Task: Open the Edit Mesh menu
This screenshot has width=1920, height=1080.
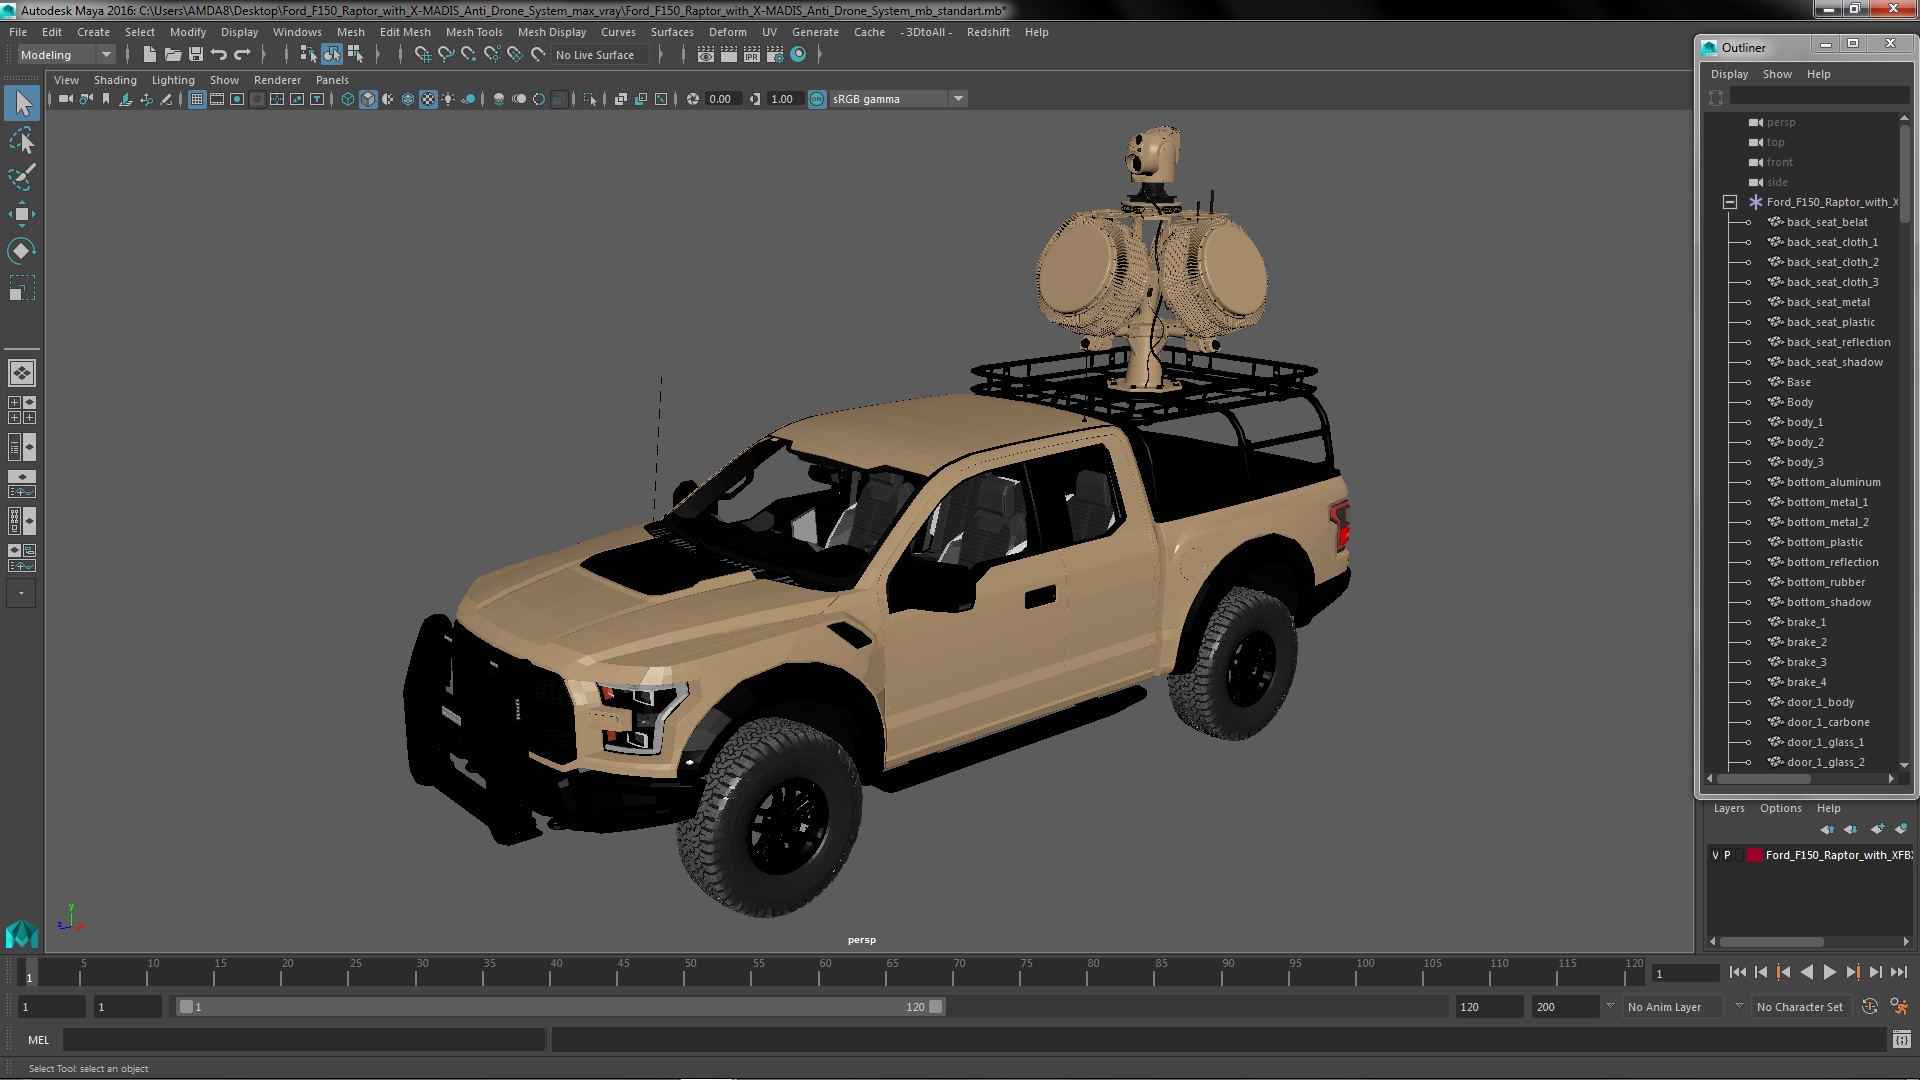Action: coord(405,32)
